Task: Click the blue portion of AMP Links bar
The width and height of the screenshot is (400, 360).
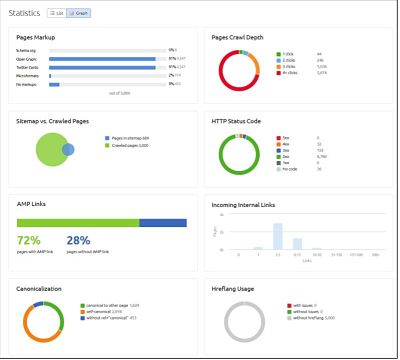Action: point(163,223)
